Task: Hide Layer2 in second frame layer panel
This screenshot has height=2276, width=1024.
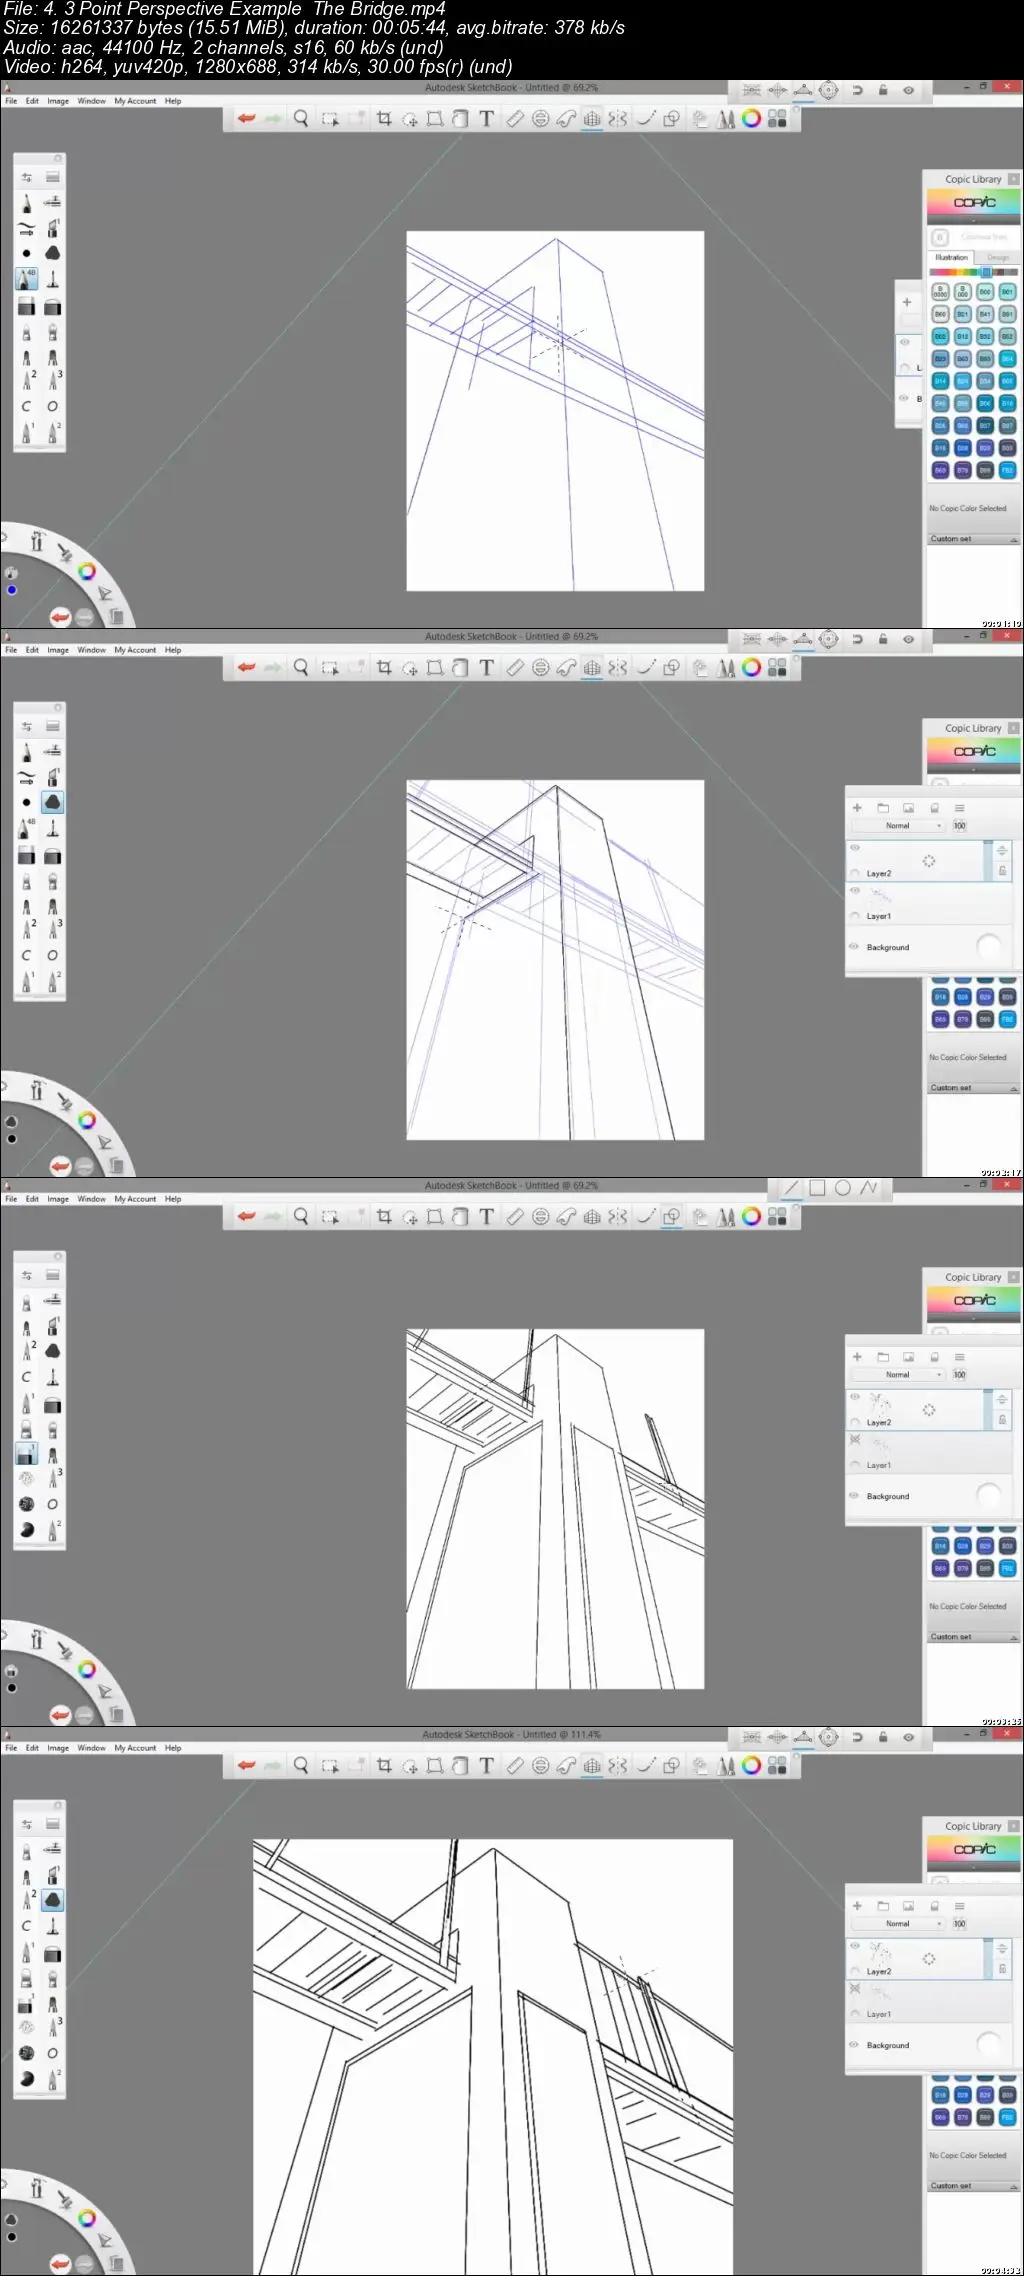Action: click(855, 847)
